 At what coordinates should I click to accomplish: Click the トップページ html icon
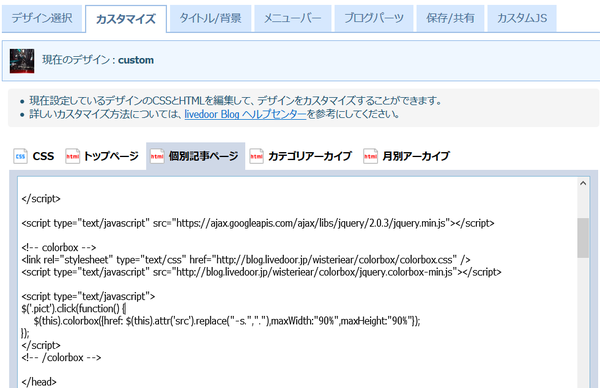pos(72,156)
